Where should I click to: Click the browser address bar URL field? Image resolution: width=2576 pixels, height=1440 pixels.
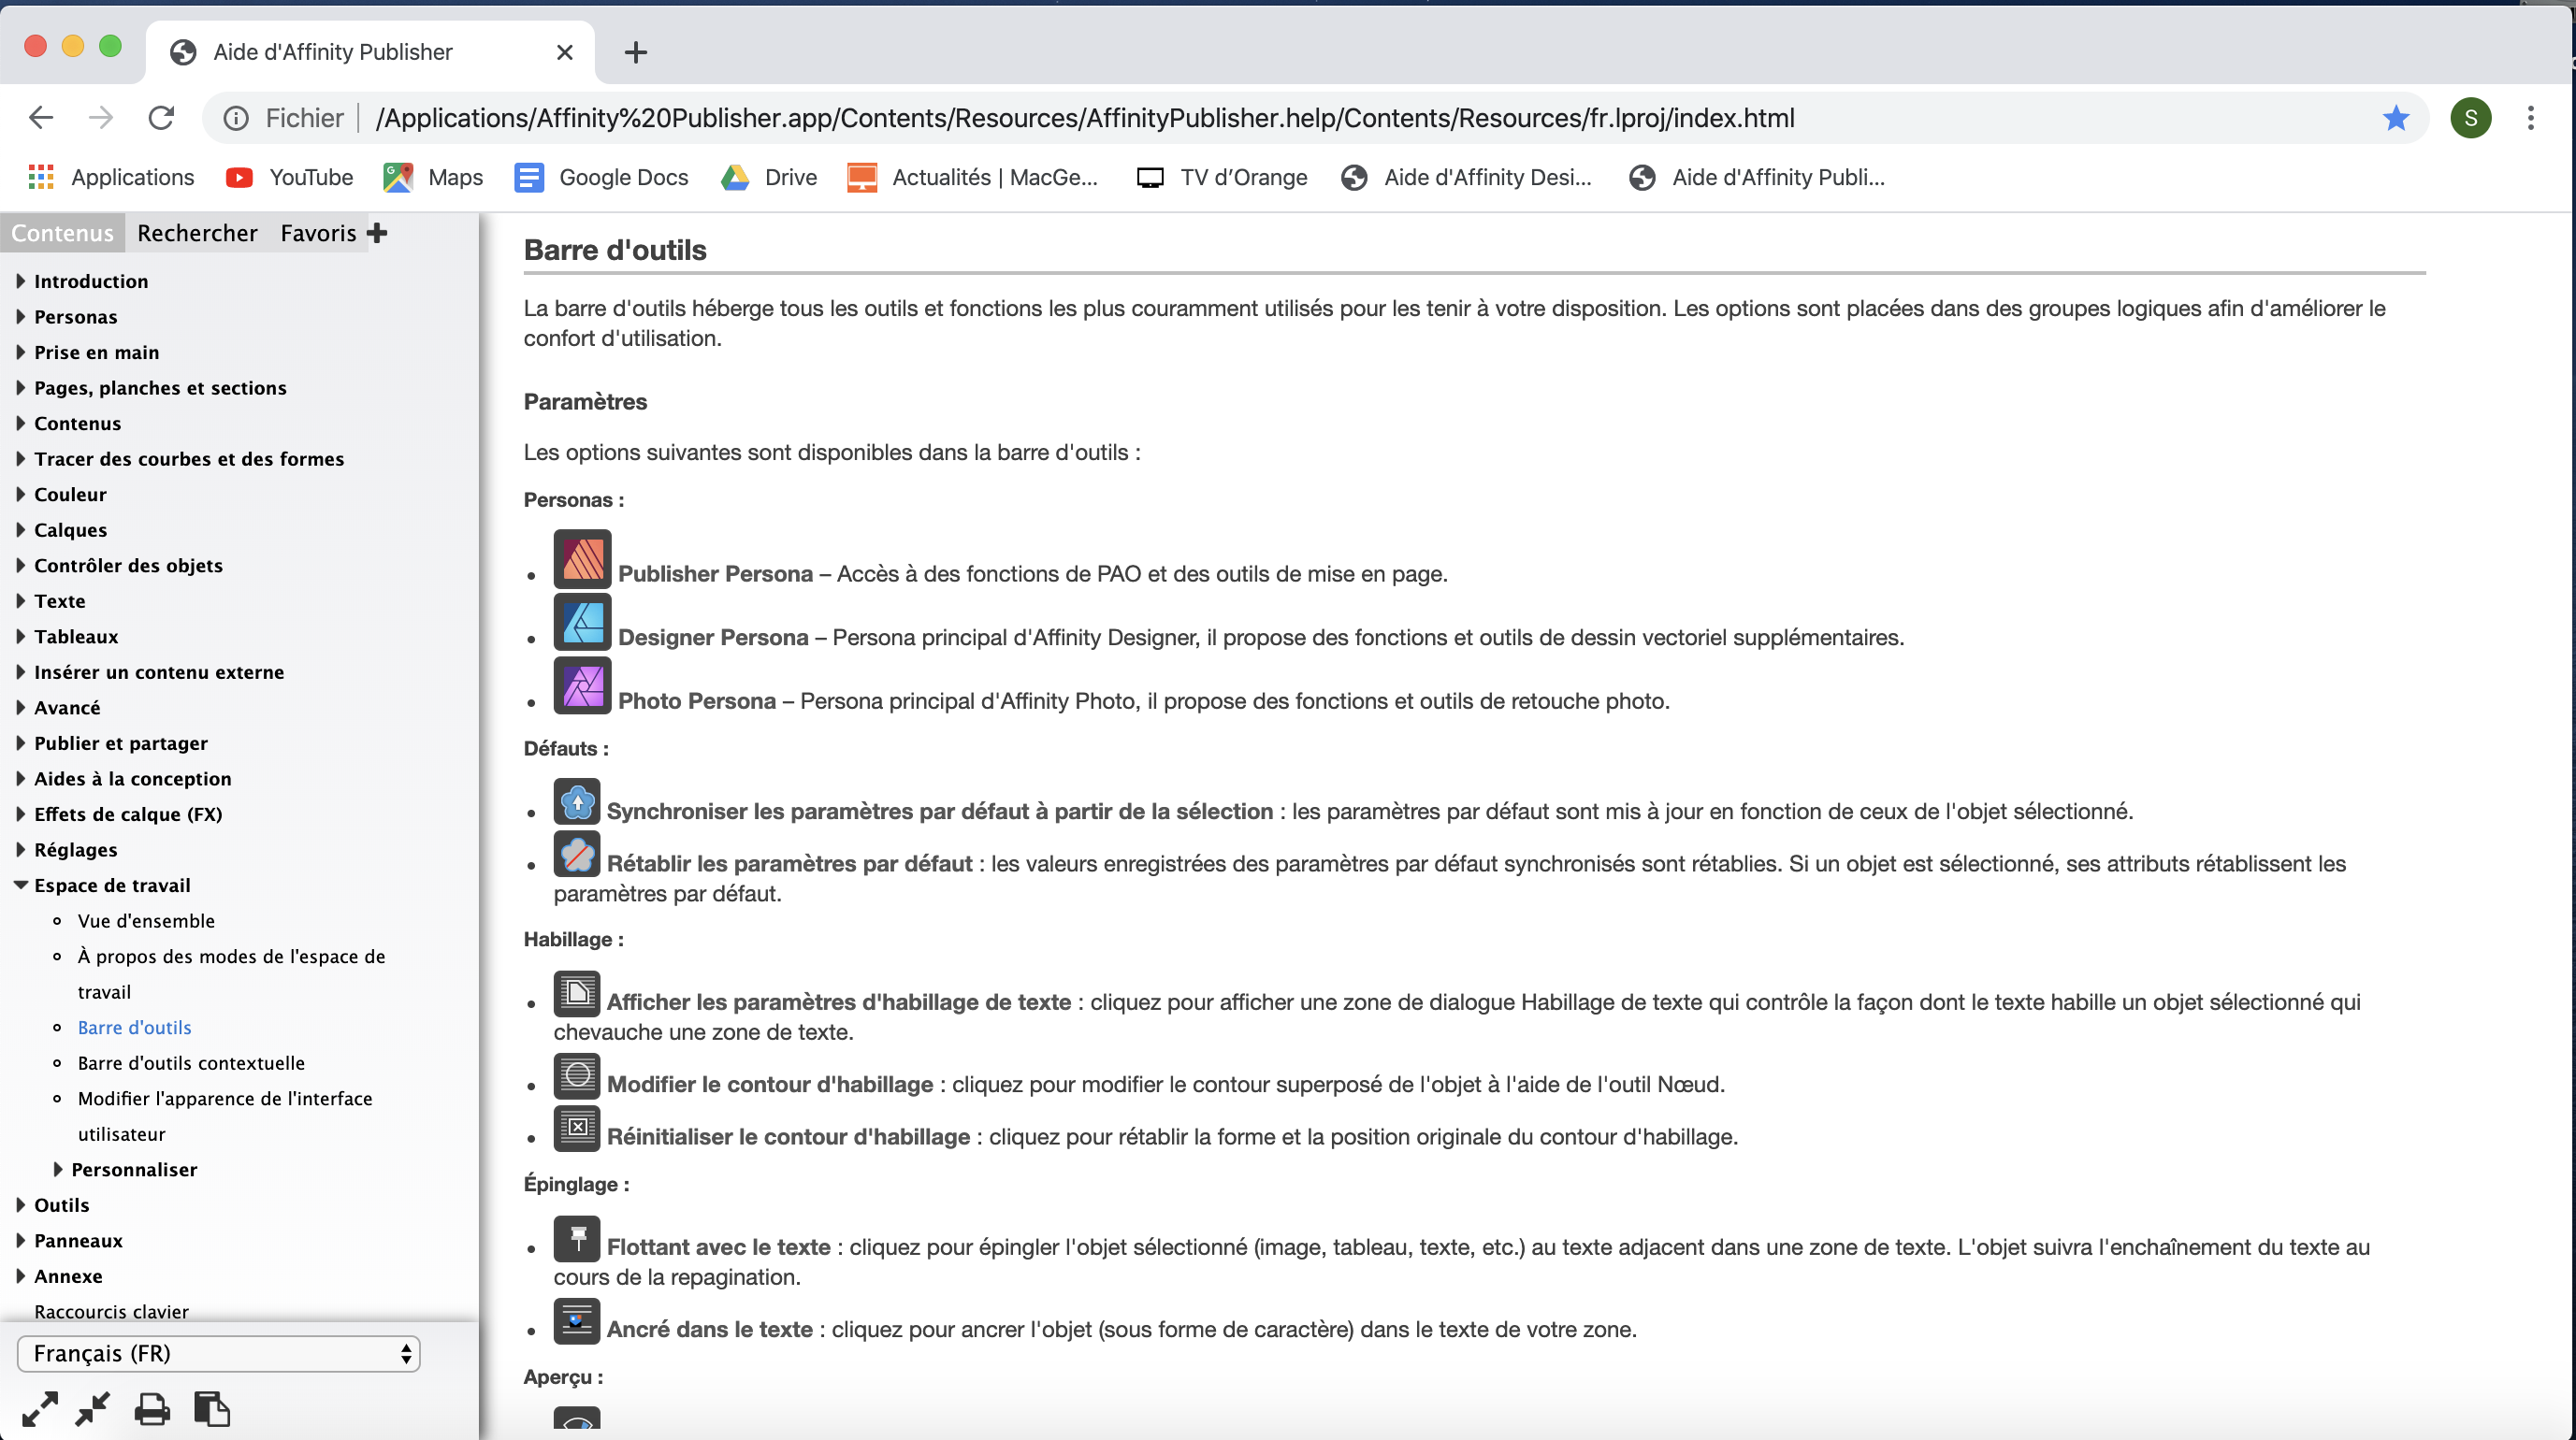1085,118
